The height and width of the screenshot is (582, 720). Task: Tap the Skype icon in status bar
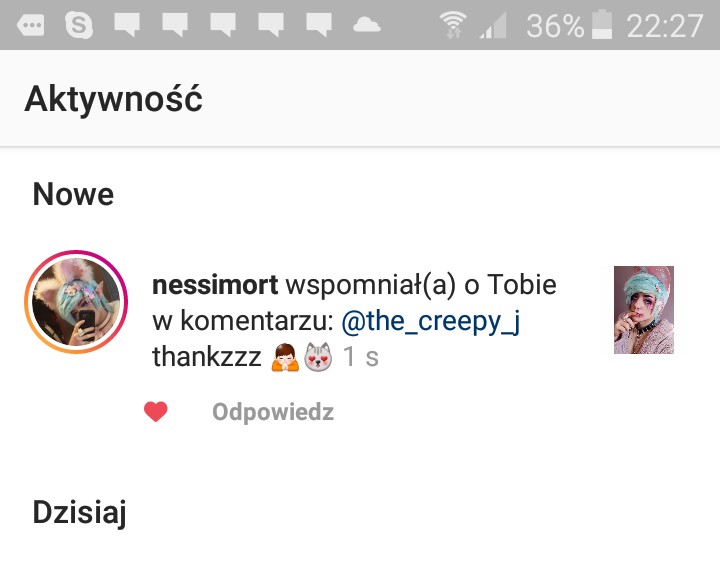pyautogui.click(x=79, y=24)
